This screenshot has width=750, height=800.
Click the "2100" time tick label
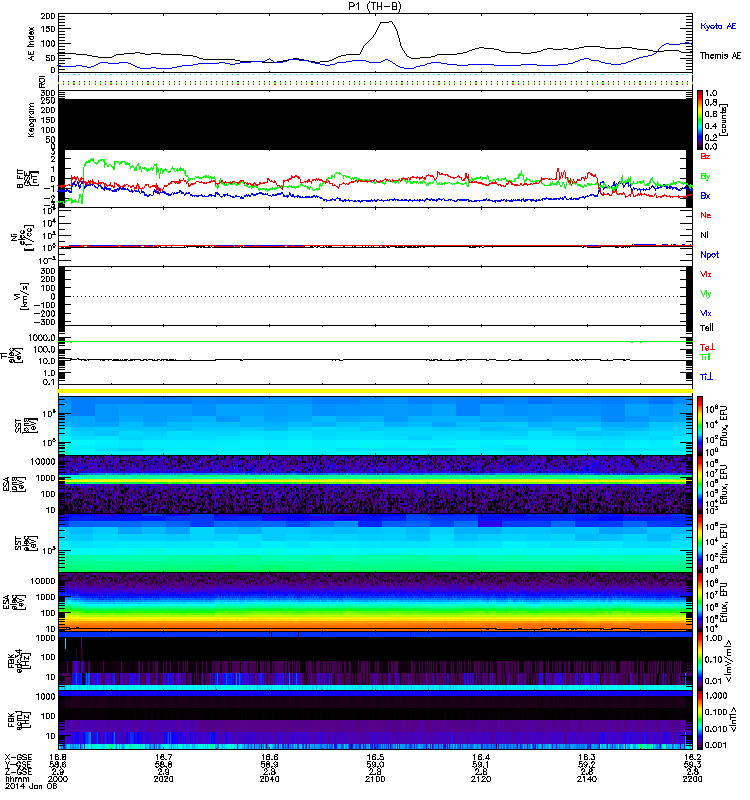pyautogui.click(x=375, y=779)
